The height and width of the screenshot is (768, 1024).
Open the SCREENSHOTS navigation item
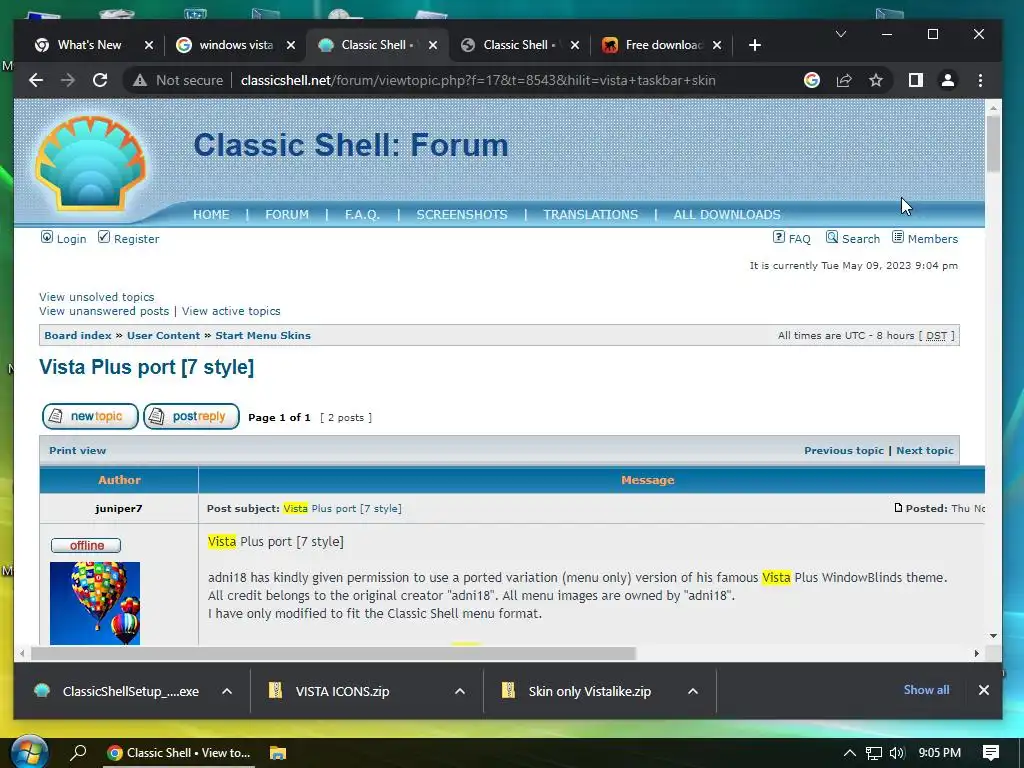pos(462,215)
